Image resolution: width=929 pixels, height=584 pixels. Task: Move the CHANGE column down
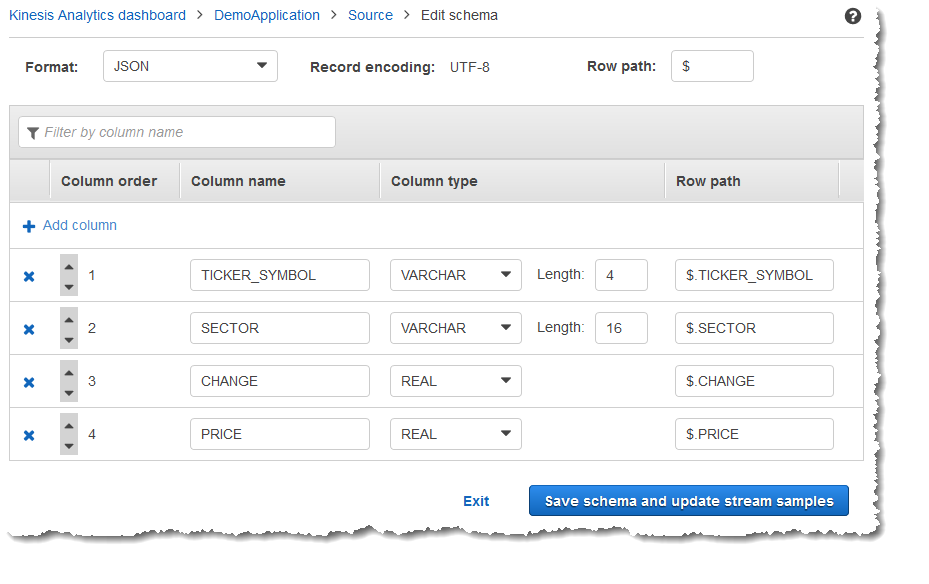(x=68, y=391)
